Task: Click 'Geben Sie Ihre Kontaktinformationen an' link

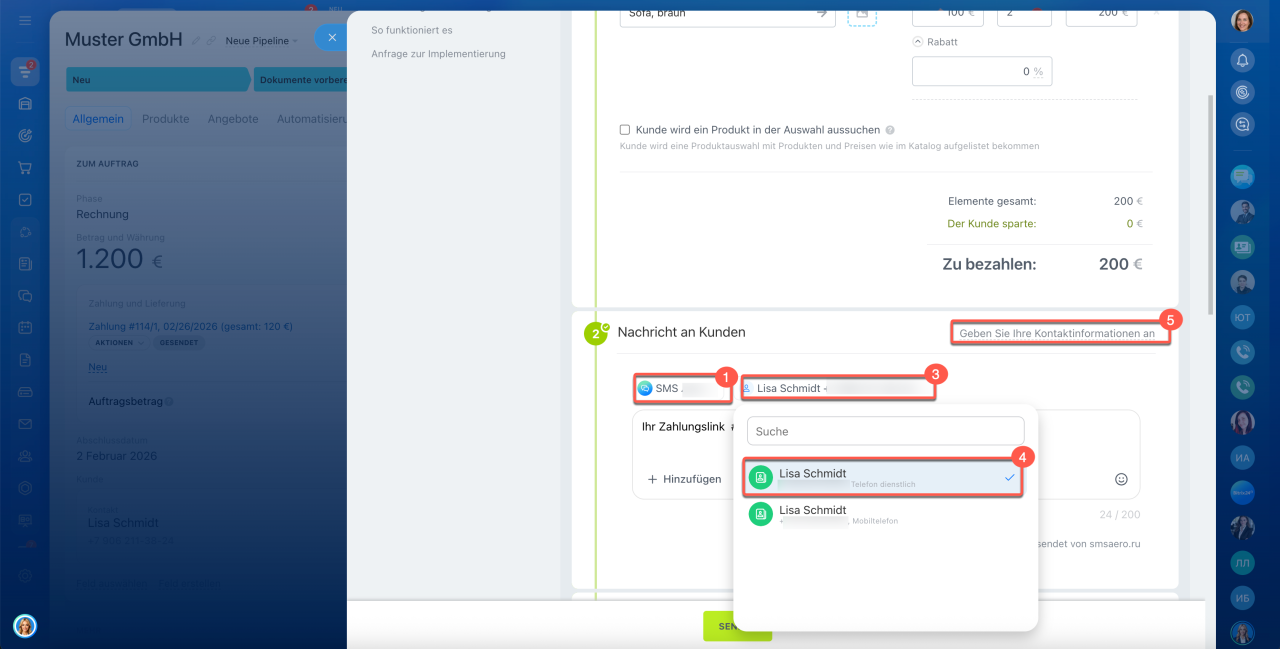Action: point(1057,333)
